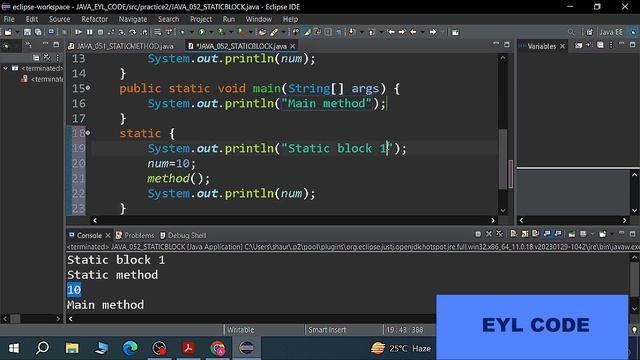This screenshot has width=640, height=360.
Task: Open the File menu
Action: point(9,19)
